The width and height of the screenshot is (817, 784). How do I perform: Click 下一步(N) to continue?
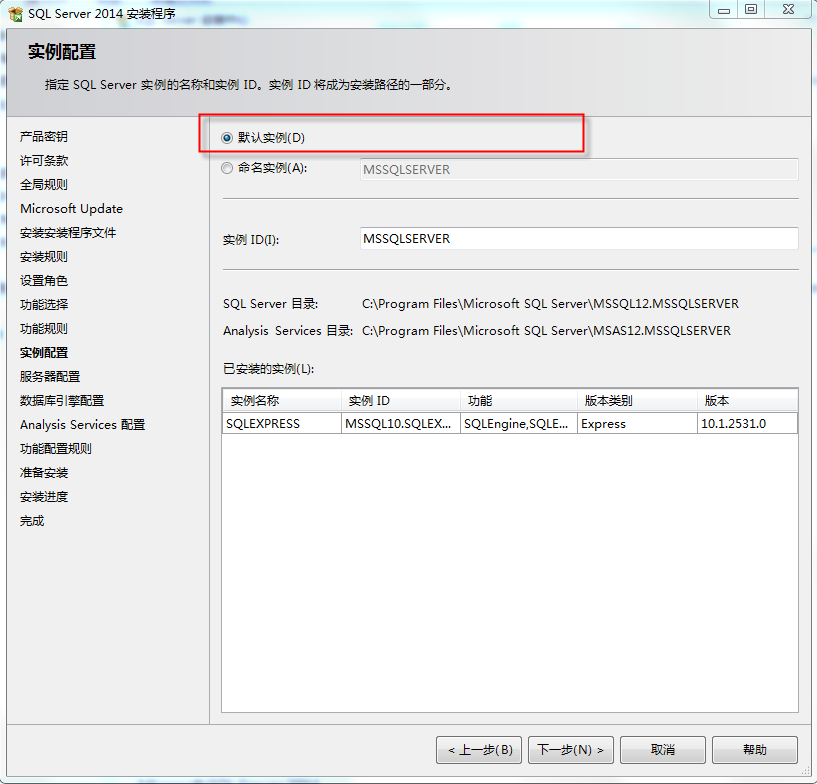pyautogui.click(x=571, y=750)
